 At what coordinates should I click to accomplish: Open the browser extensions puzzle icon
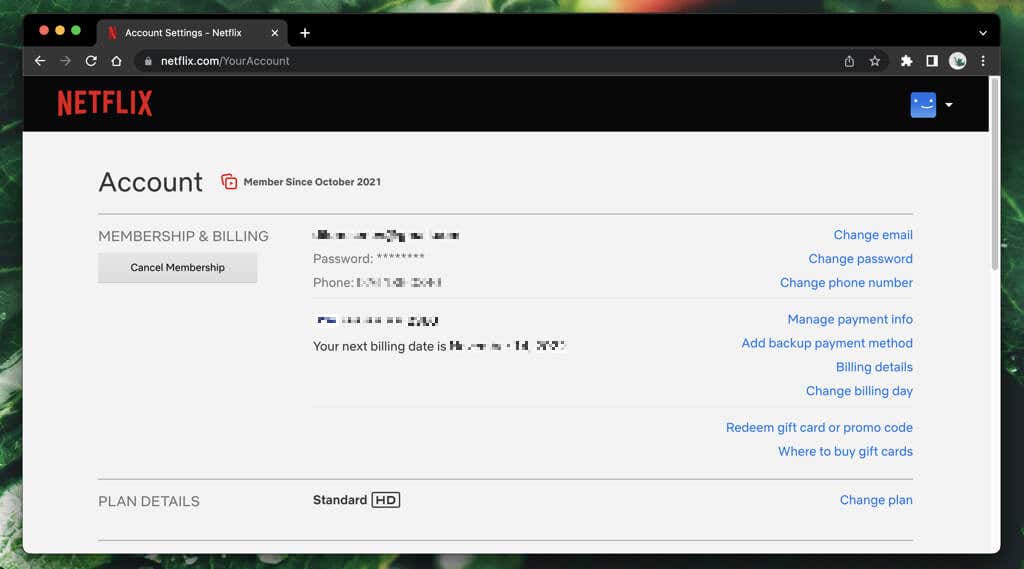tap(906, 61)
